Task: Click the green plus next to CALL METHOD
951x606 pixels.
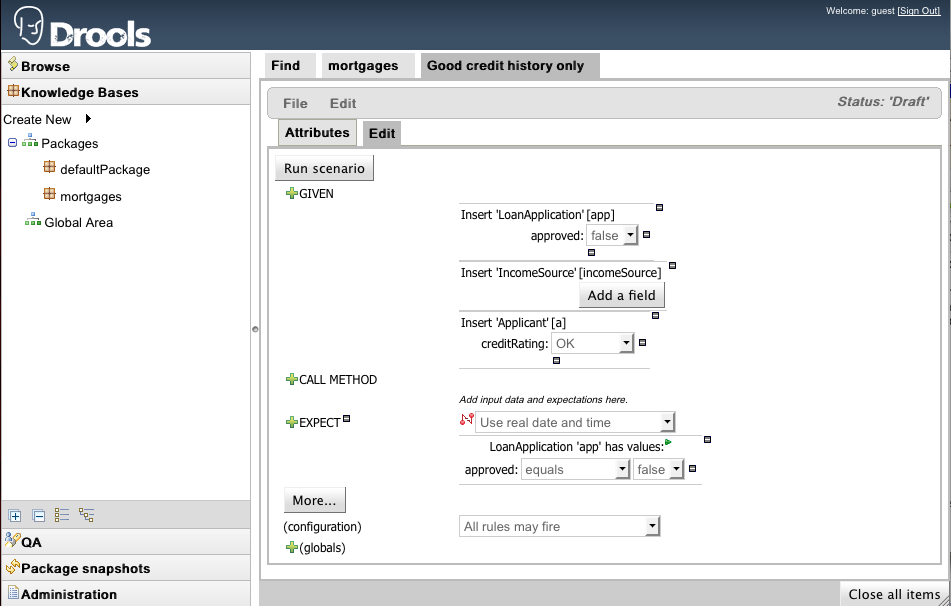Action: click(292, 380)
